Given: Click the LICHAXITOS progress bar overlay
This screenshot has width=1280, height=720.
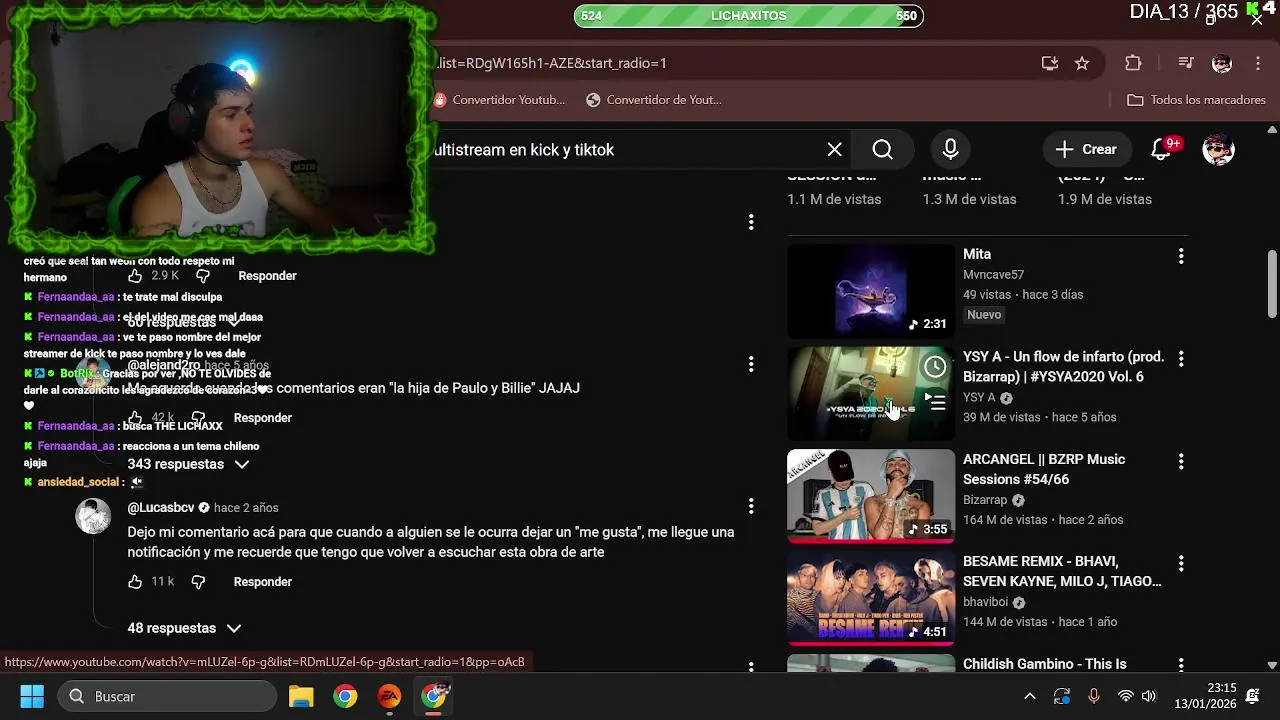Looking at the screenshot, I should [748, 16].
